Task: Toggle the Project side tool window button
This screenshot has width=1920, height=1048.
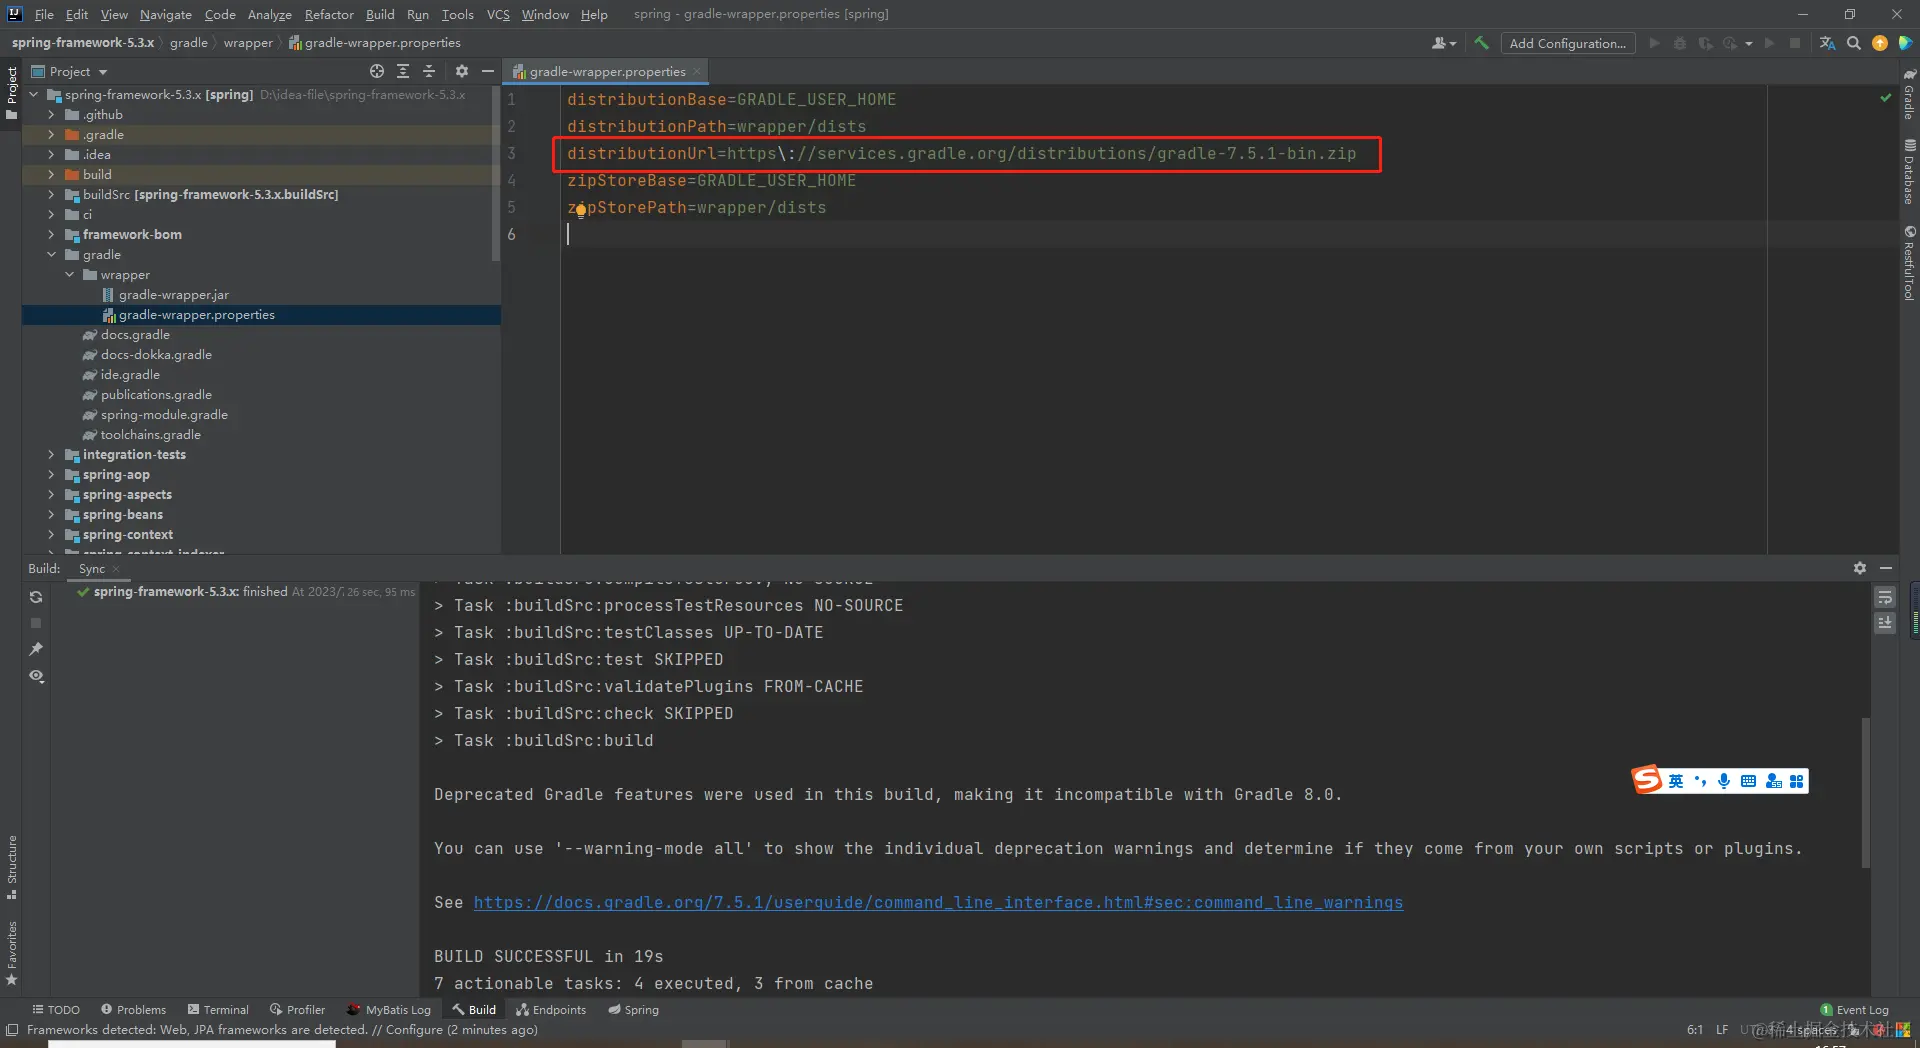Action: click(x=11, y=93)
